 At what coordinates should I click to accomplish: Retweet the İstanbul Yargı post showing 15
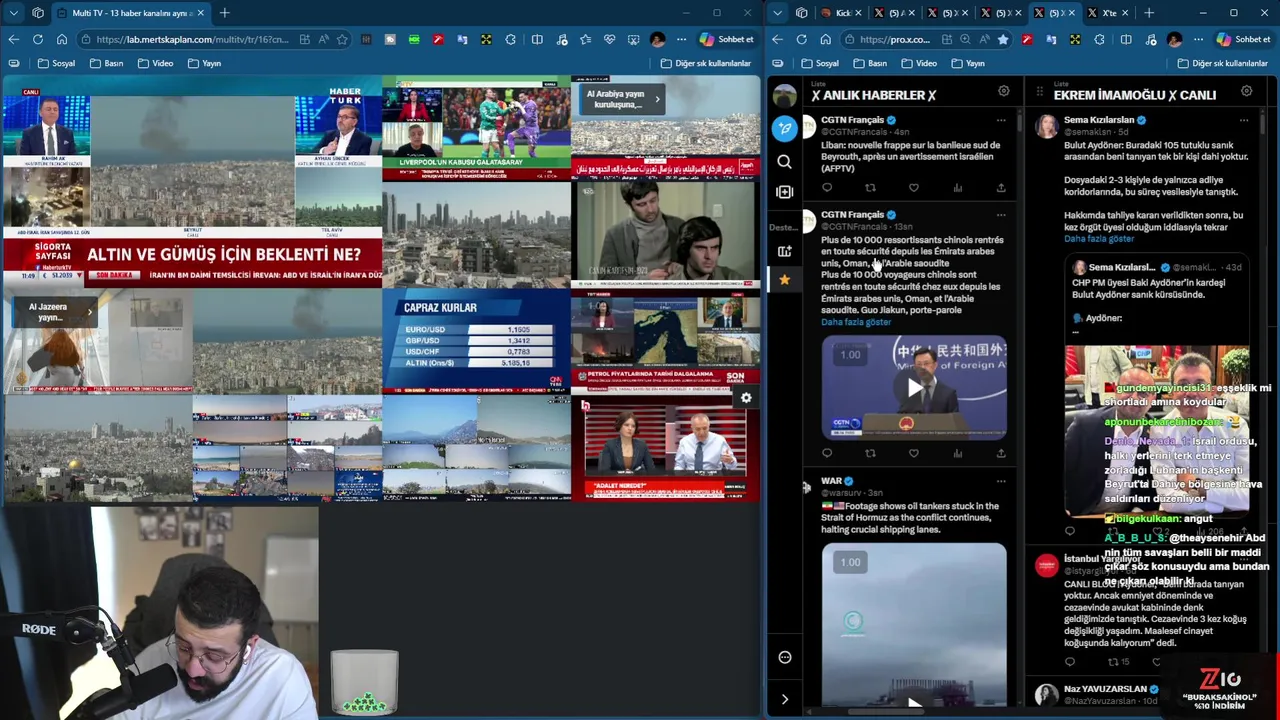pos(1118,662)
